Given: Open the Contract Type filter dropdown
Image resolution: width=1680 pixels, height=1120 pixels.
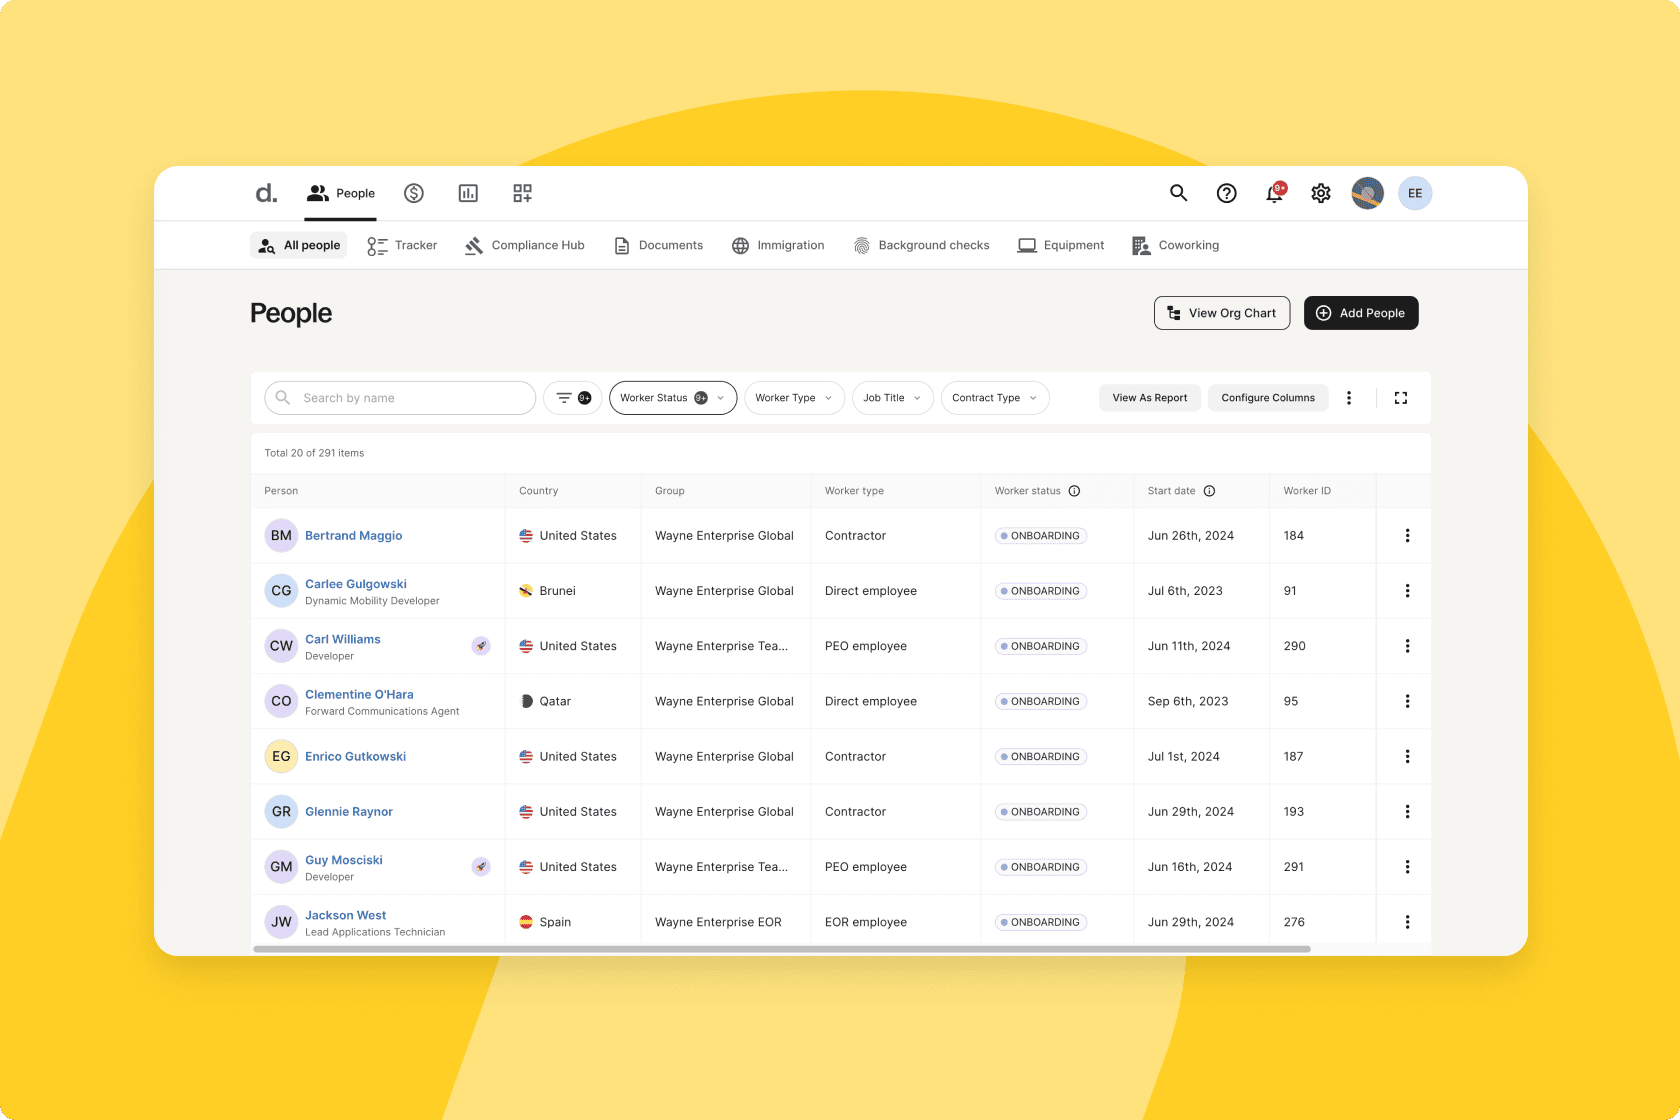Looking at the screenshot, I should coord(994,397).
